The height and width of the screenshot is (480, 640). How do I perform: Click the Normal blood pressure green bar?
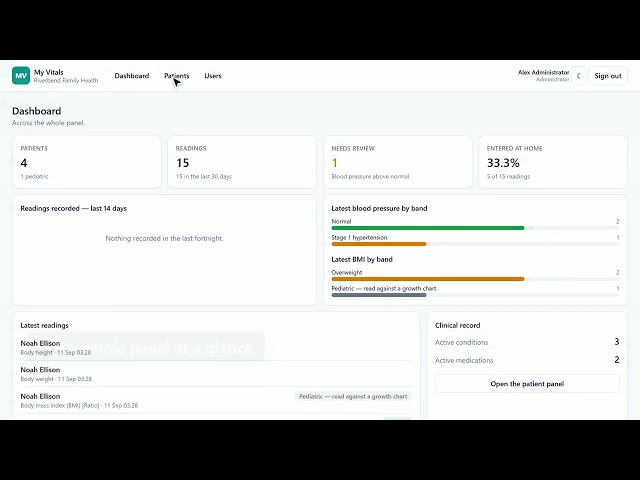428,228
